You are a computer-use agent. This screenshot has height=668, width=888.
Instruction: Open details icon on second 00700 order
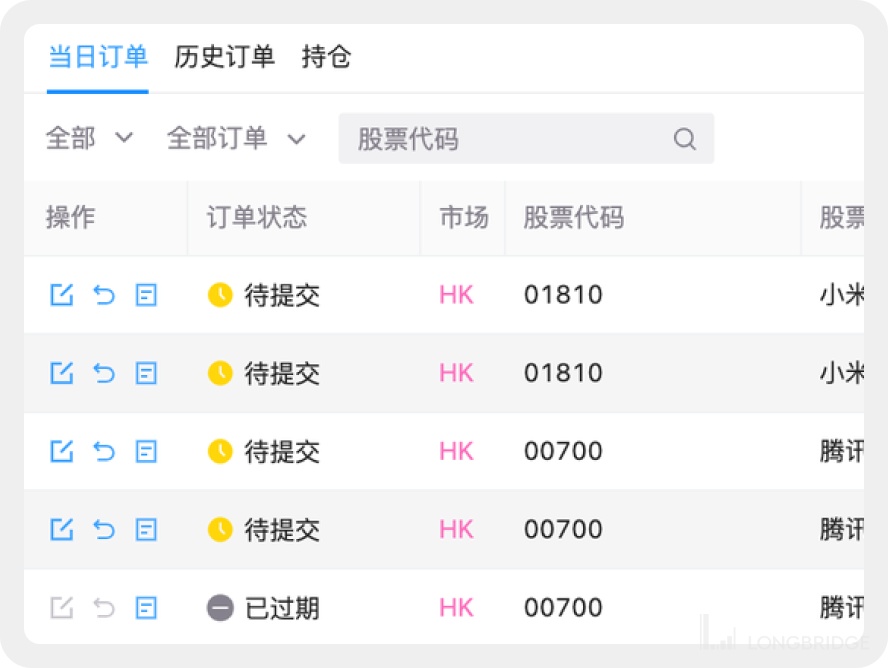tap(146, 529)
